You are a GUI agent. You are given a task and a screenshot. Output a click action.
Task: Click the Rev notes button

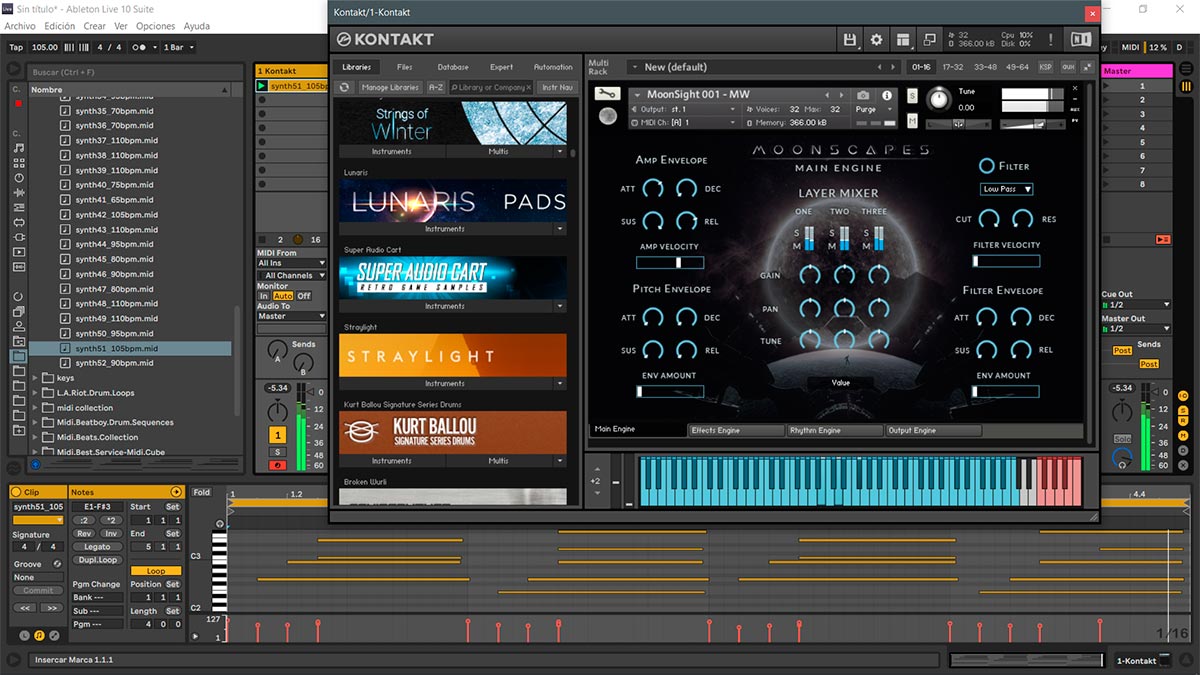pos(84,533)
